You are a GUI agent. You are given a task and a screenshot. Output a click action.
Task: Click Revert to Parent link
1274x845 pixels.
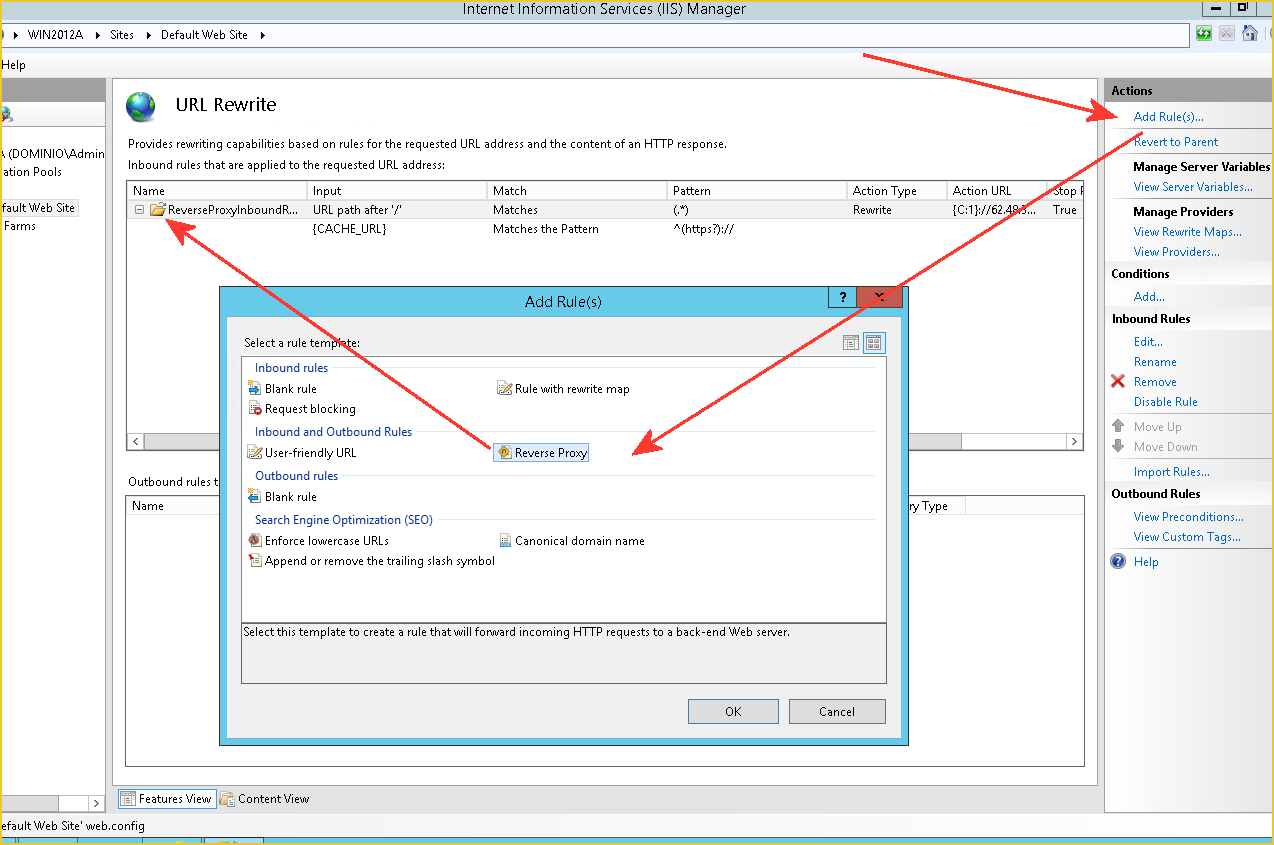pyautogui.click(x=1176, y=142)
